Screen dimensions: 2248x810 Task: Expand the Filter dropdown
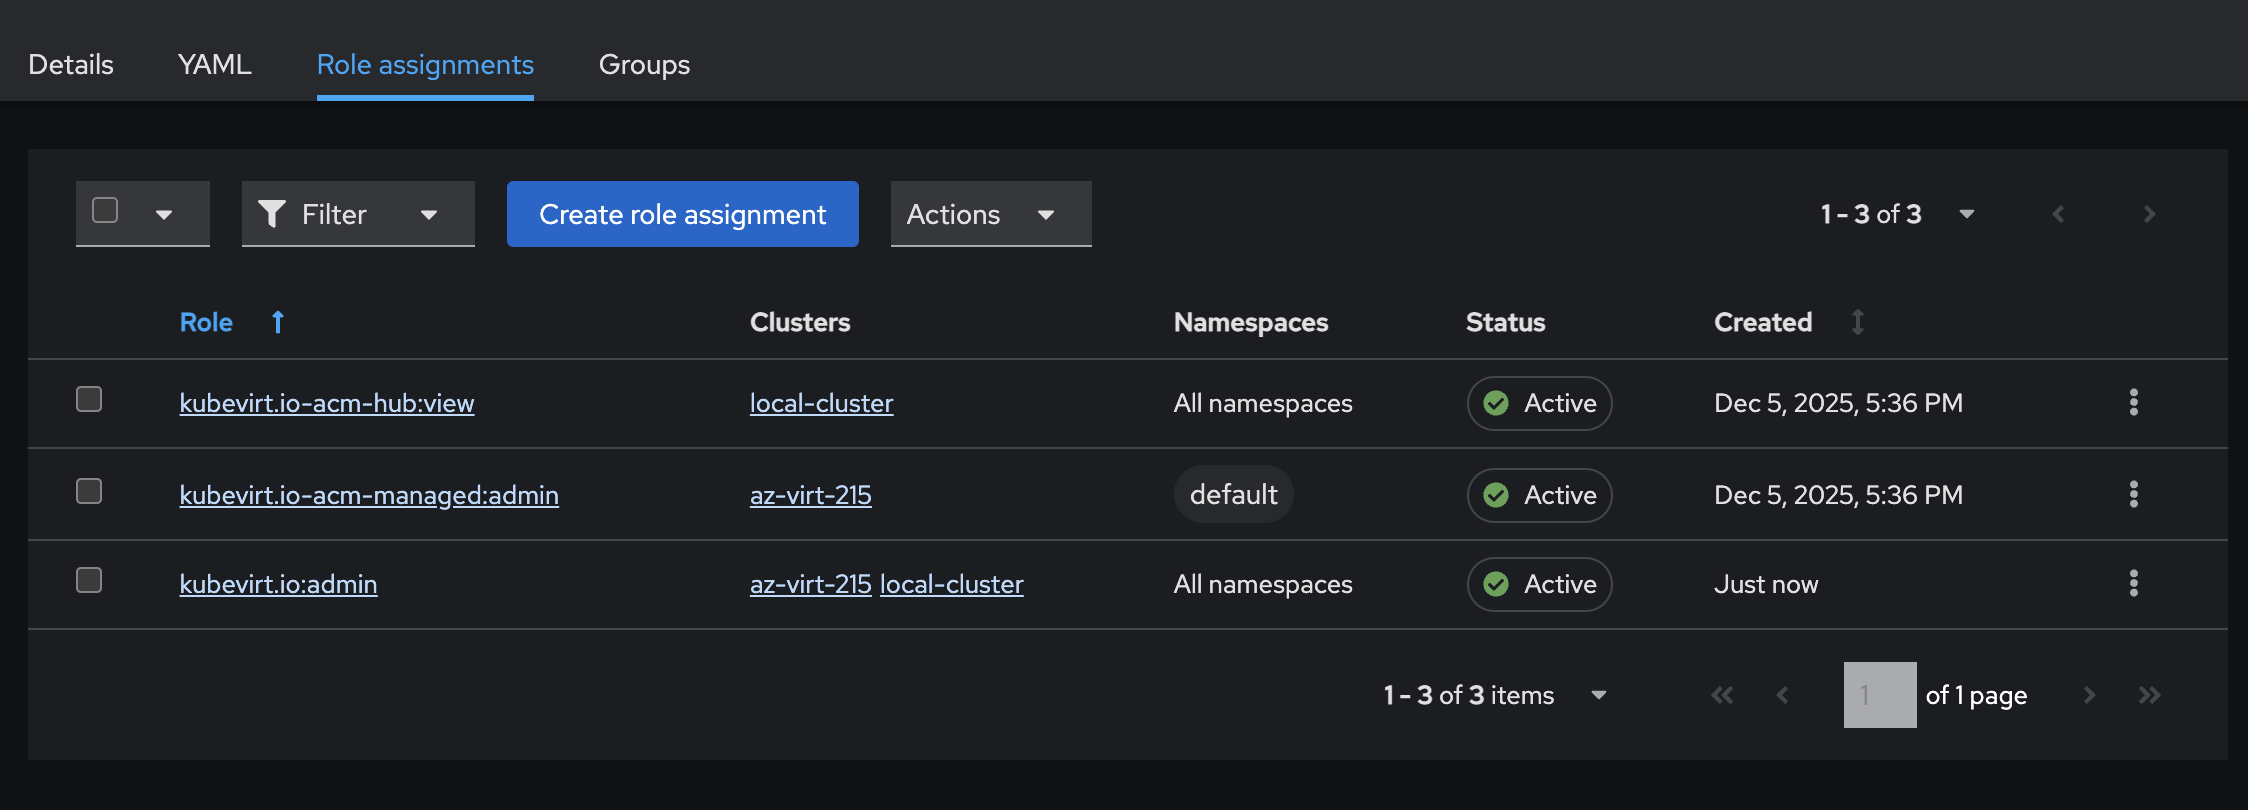coord(357,214)
